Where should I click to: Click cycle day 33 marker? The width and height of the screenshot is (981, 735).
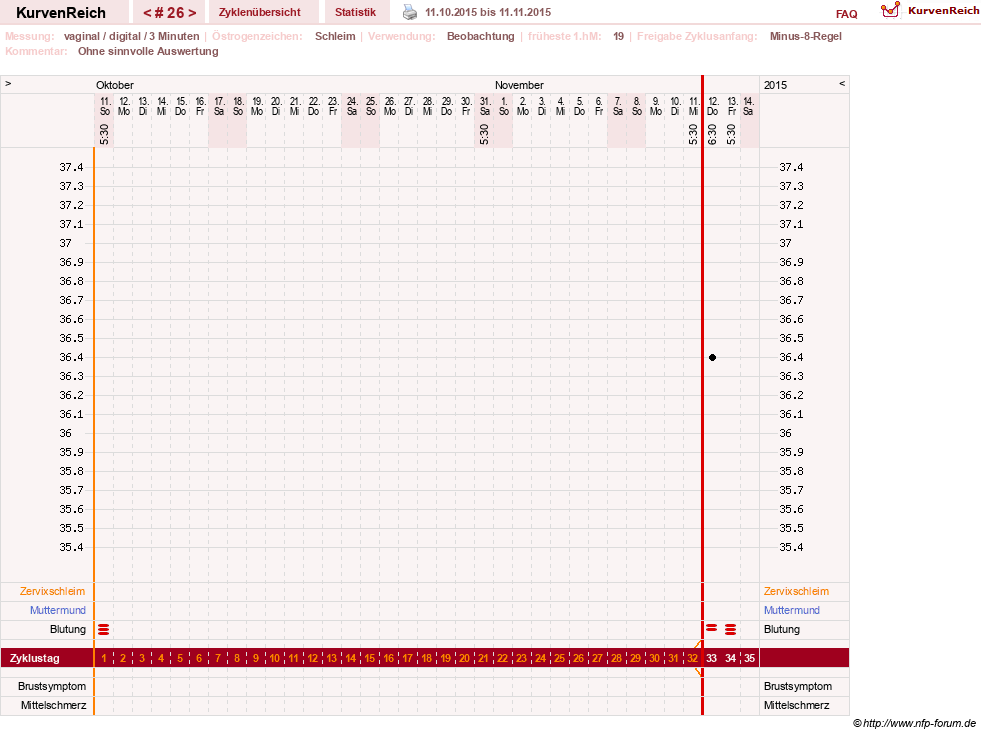711,658
